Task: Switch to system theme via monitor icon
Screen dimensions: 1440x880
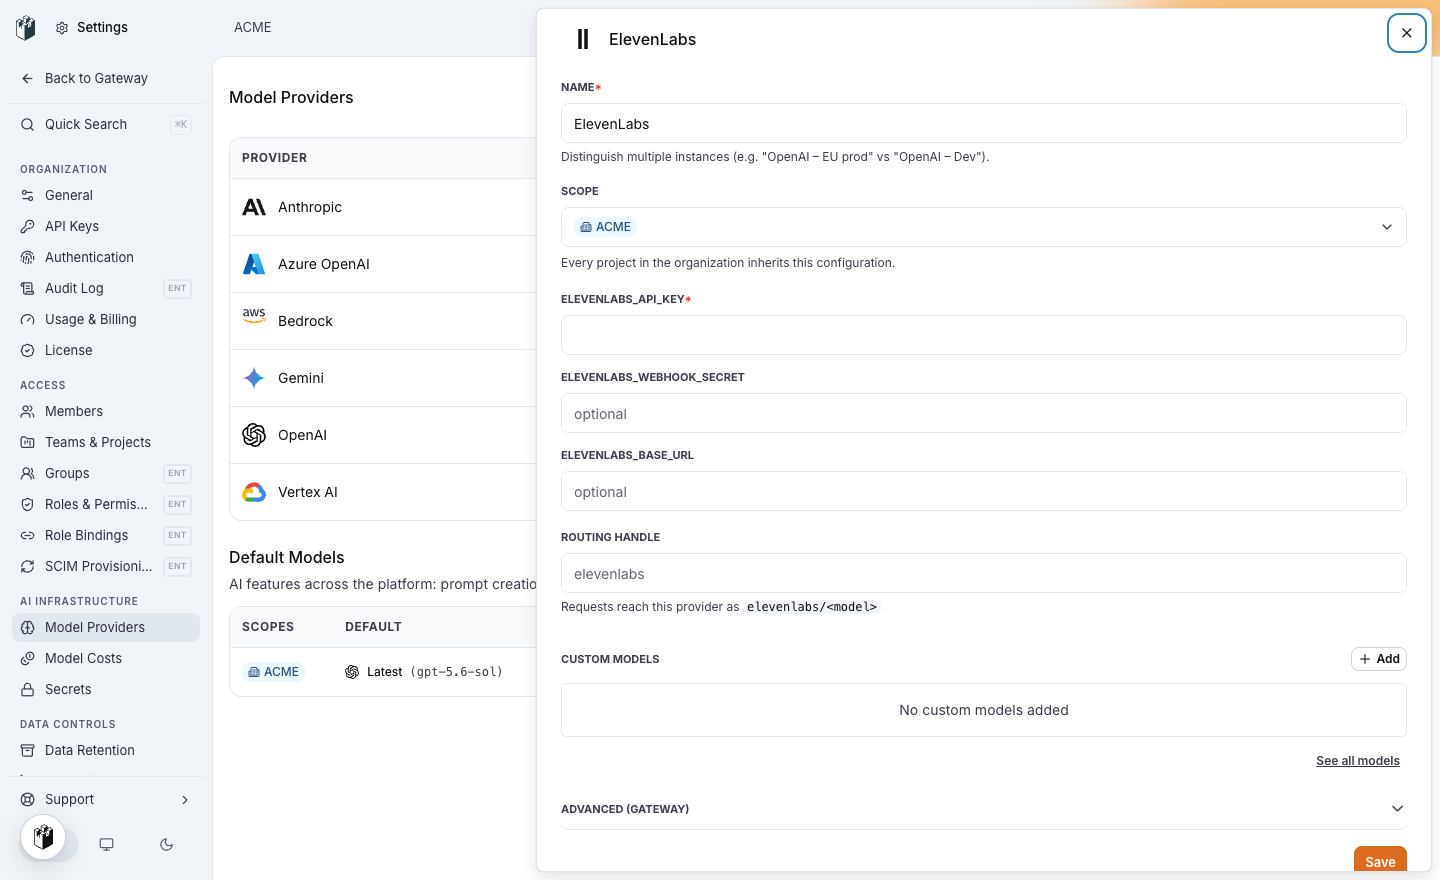Action: coord(106,844)
